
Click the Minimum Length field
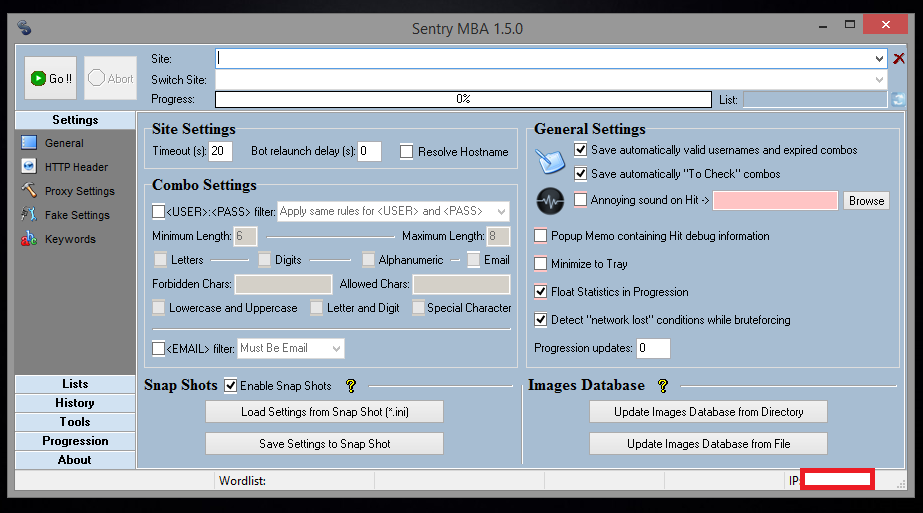click(x=245, y=236)
